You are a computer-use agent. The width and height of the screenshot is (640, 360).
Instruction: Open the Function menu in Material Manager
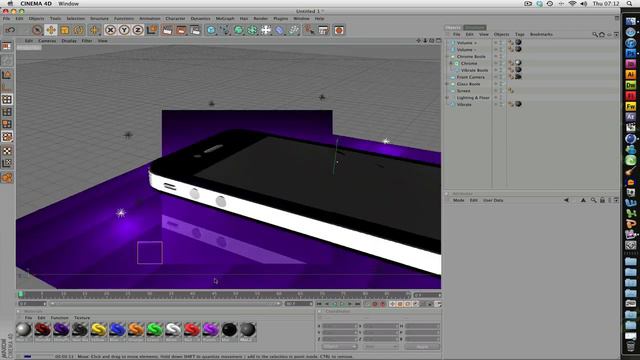click(x=60, y=318)
